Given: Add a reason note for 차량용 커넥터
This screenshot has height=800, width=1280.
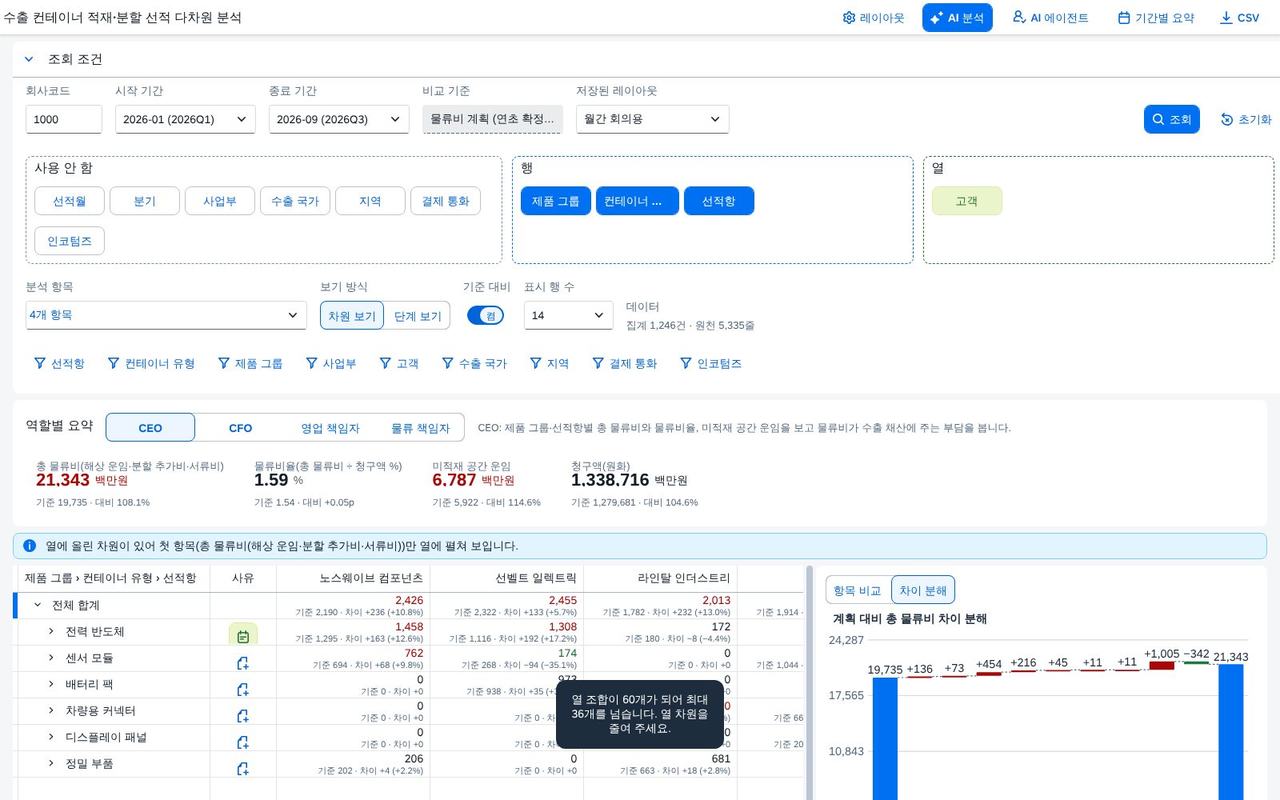Looking at the screenshot, I should [x=243, y=715].
